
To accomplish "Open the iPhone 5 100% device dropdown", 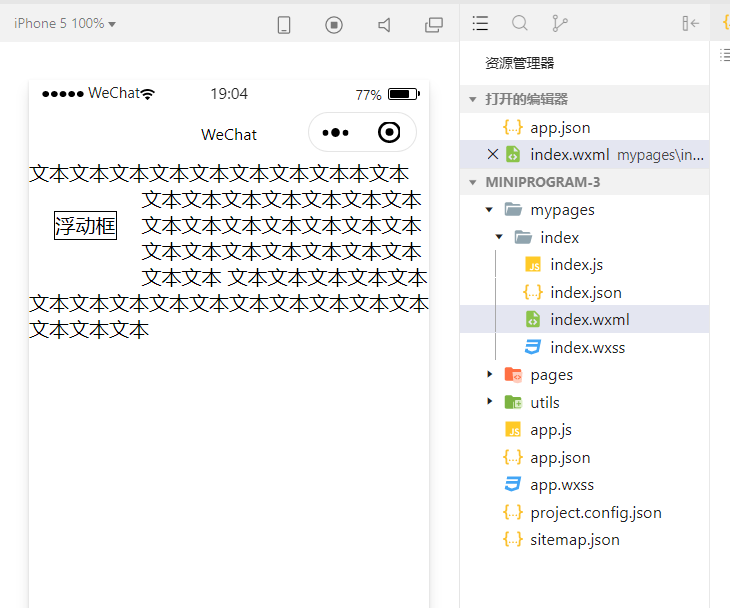I will pos(65,23).
